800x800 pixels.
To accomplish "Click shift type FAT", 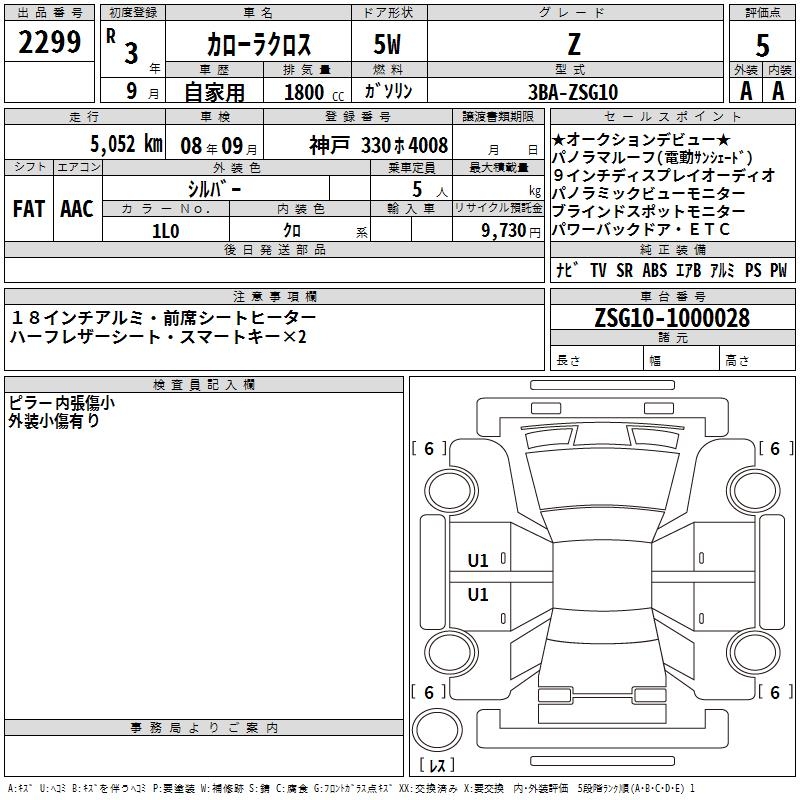I will [x=29, y=209].
